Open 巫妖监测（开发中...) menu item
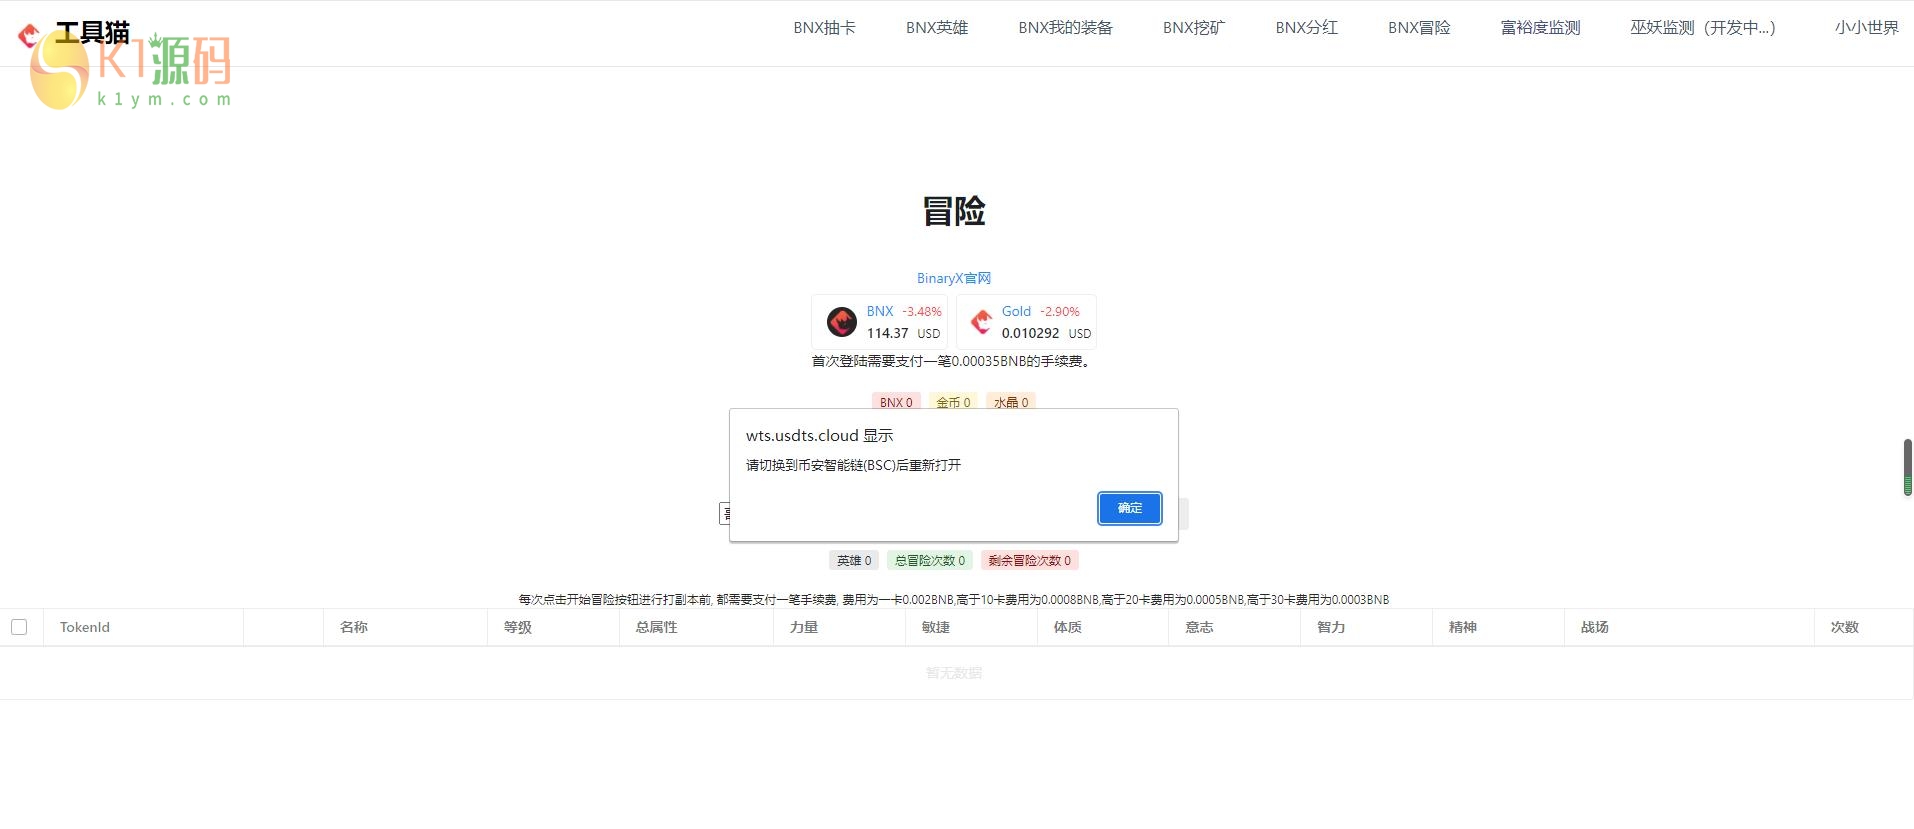 [x=1703, y=28]
